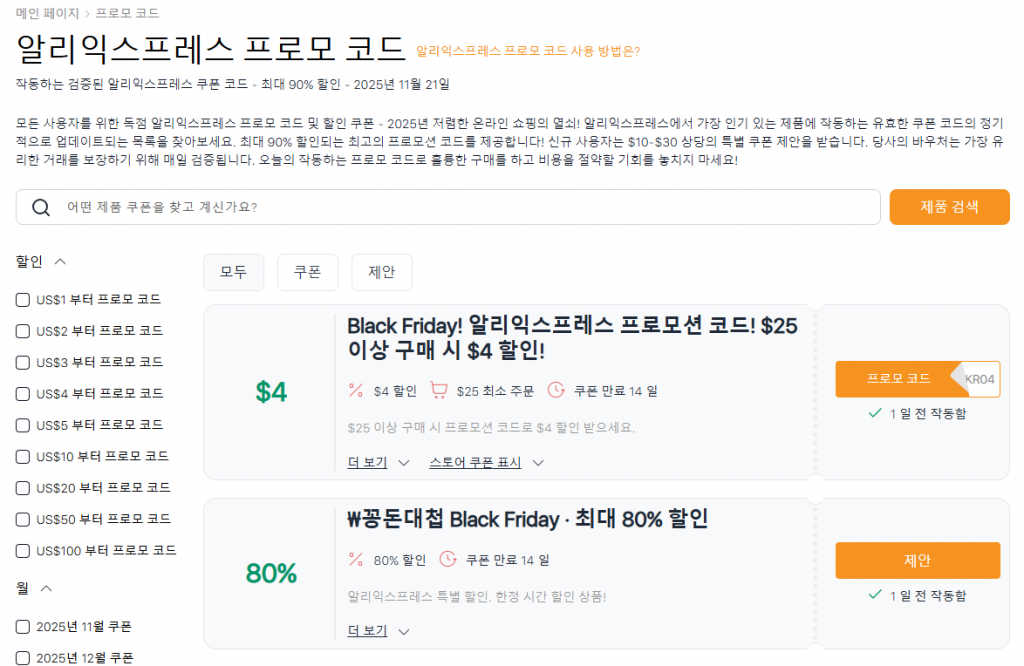
Task: Click the coupon search input field
Action: point(400,207)
